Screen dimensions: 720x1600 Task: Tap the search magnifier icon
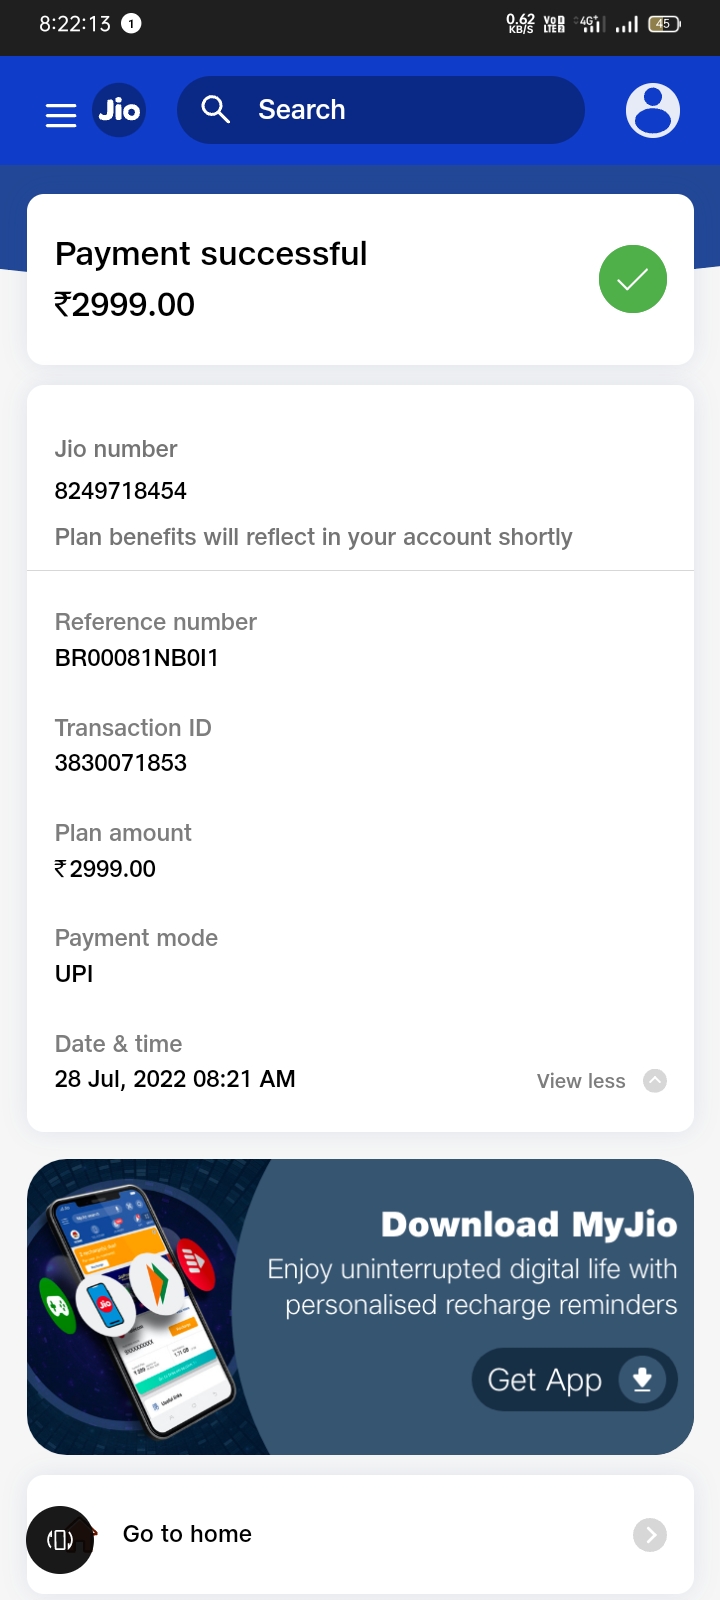click(215, 109)
